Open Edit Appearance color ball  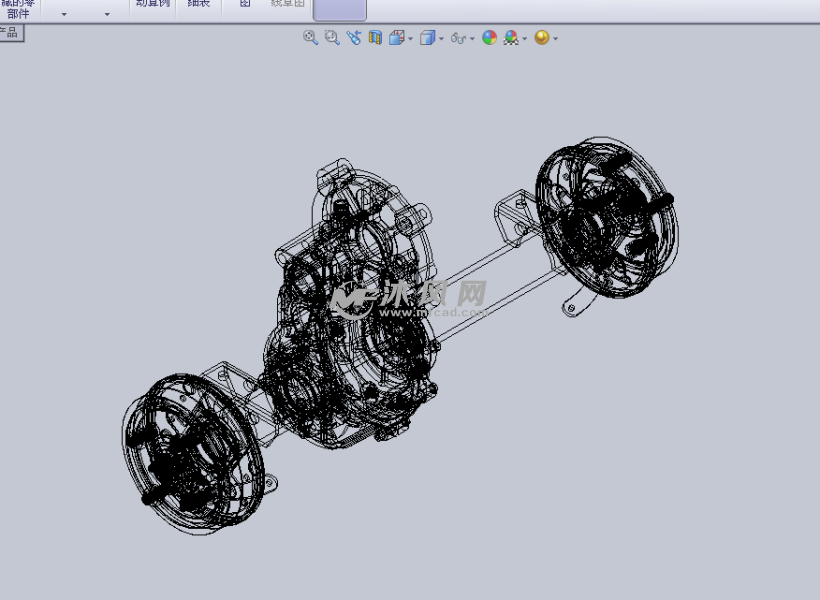coord(489,38)
